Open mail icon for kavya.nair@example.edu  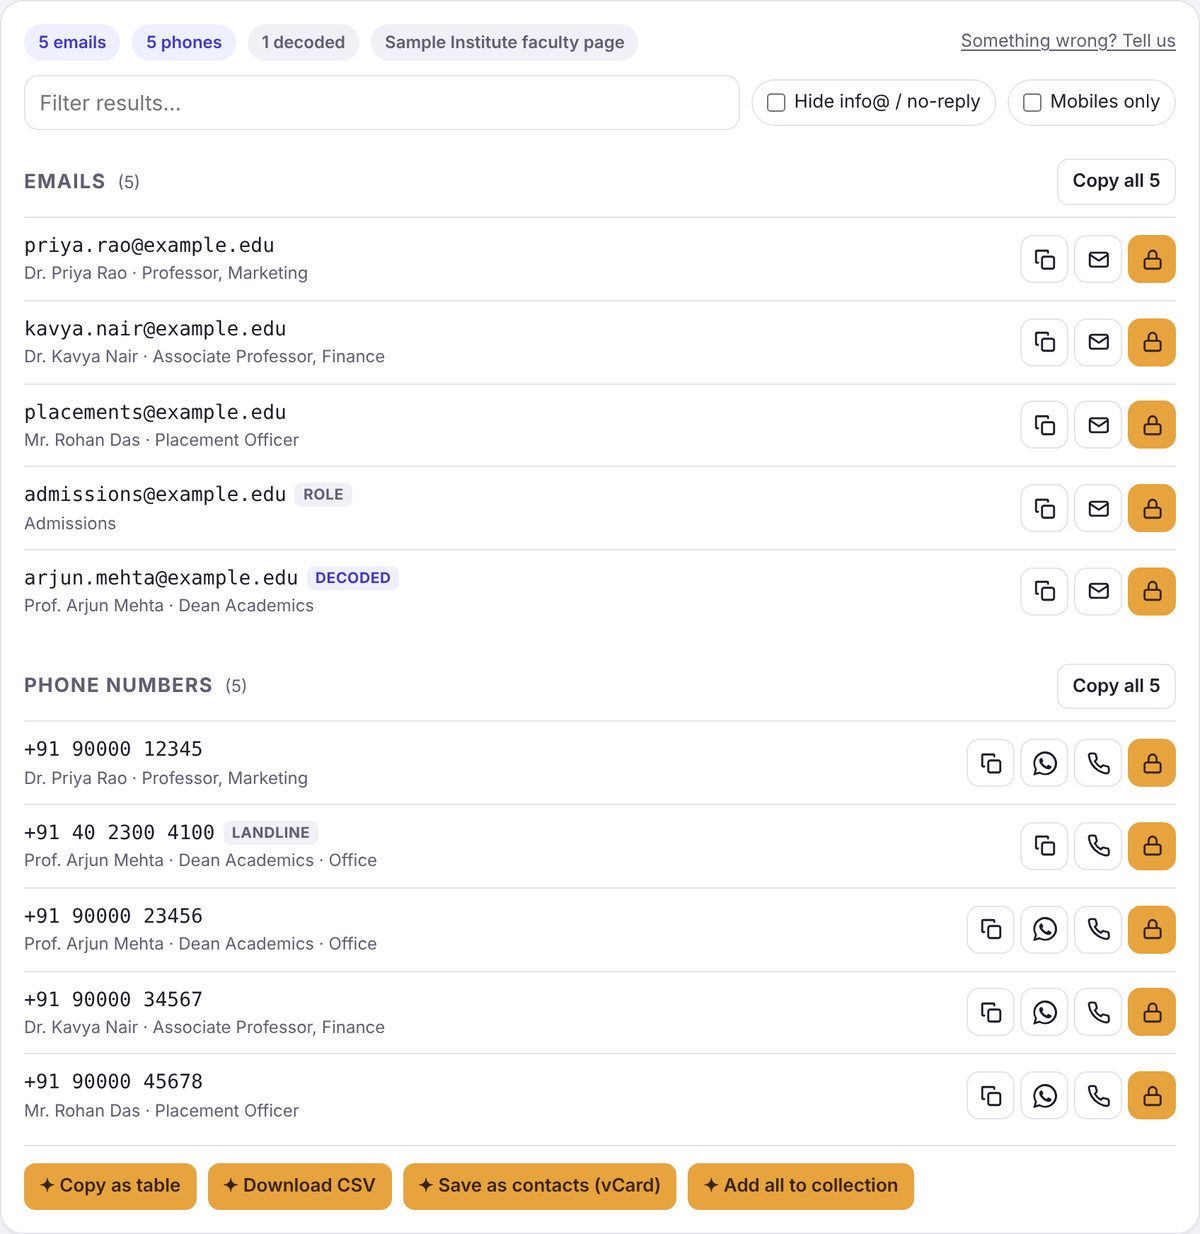coord(1099,342)
